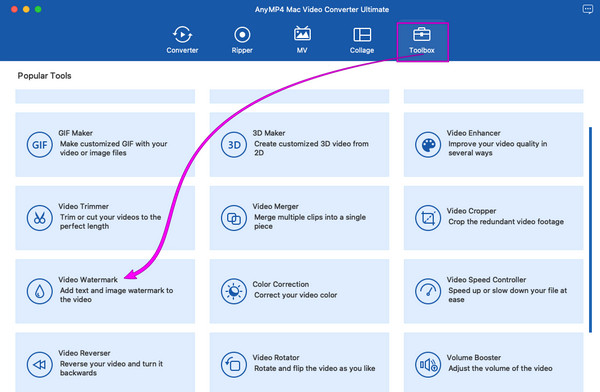Open Video Speed Controller tool title
This screenshot has width=600, height=392.
[x=486, y=280]
